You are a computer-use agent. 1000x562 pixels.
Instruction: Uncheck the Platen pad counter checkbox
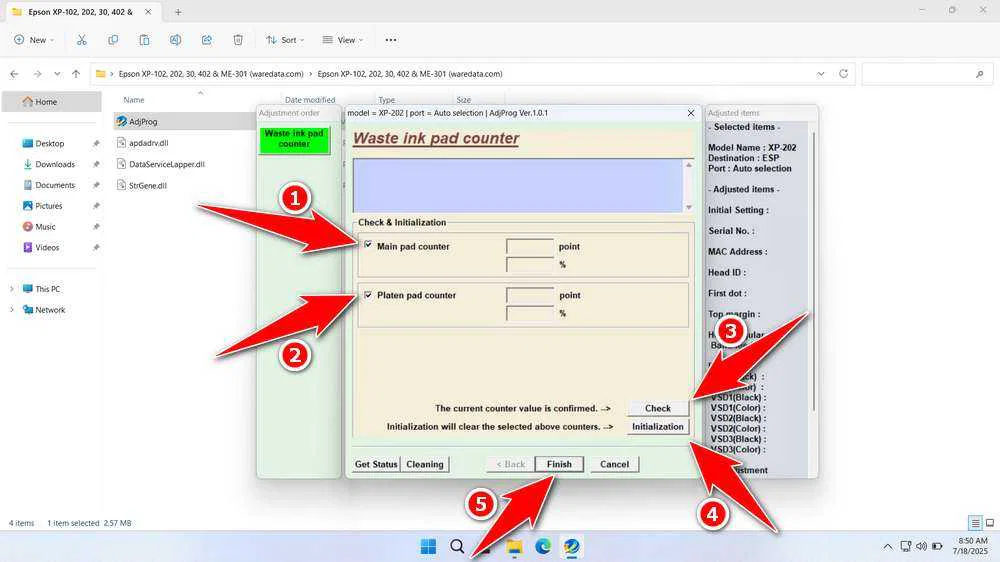click(x=368, y=295)
